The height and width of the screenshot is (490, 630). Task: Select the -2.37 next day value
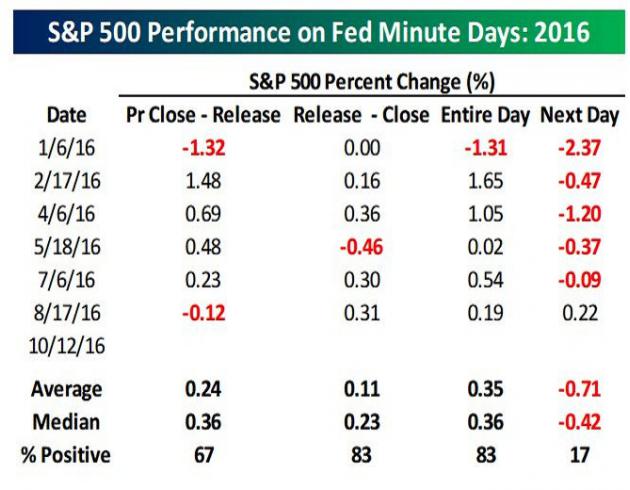pos(578,148)
